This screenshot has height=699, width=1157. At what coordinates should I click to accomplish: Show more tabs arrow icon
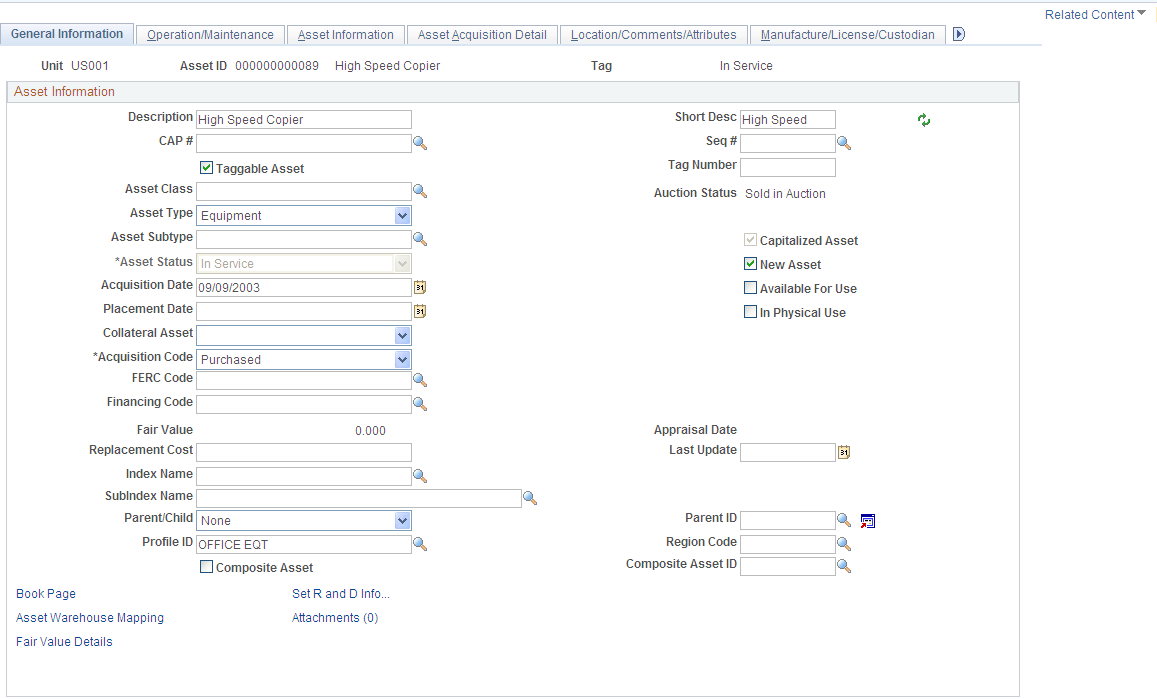959,34
